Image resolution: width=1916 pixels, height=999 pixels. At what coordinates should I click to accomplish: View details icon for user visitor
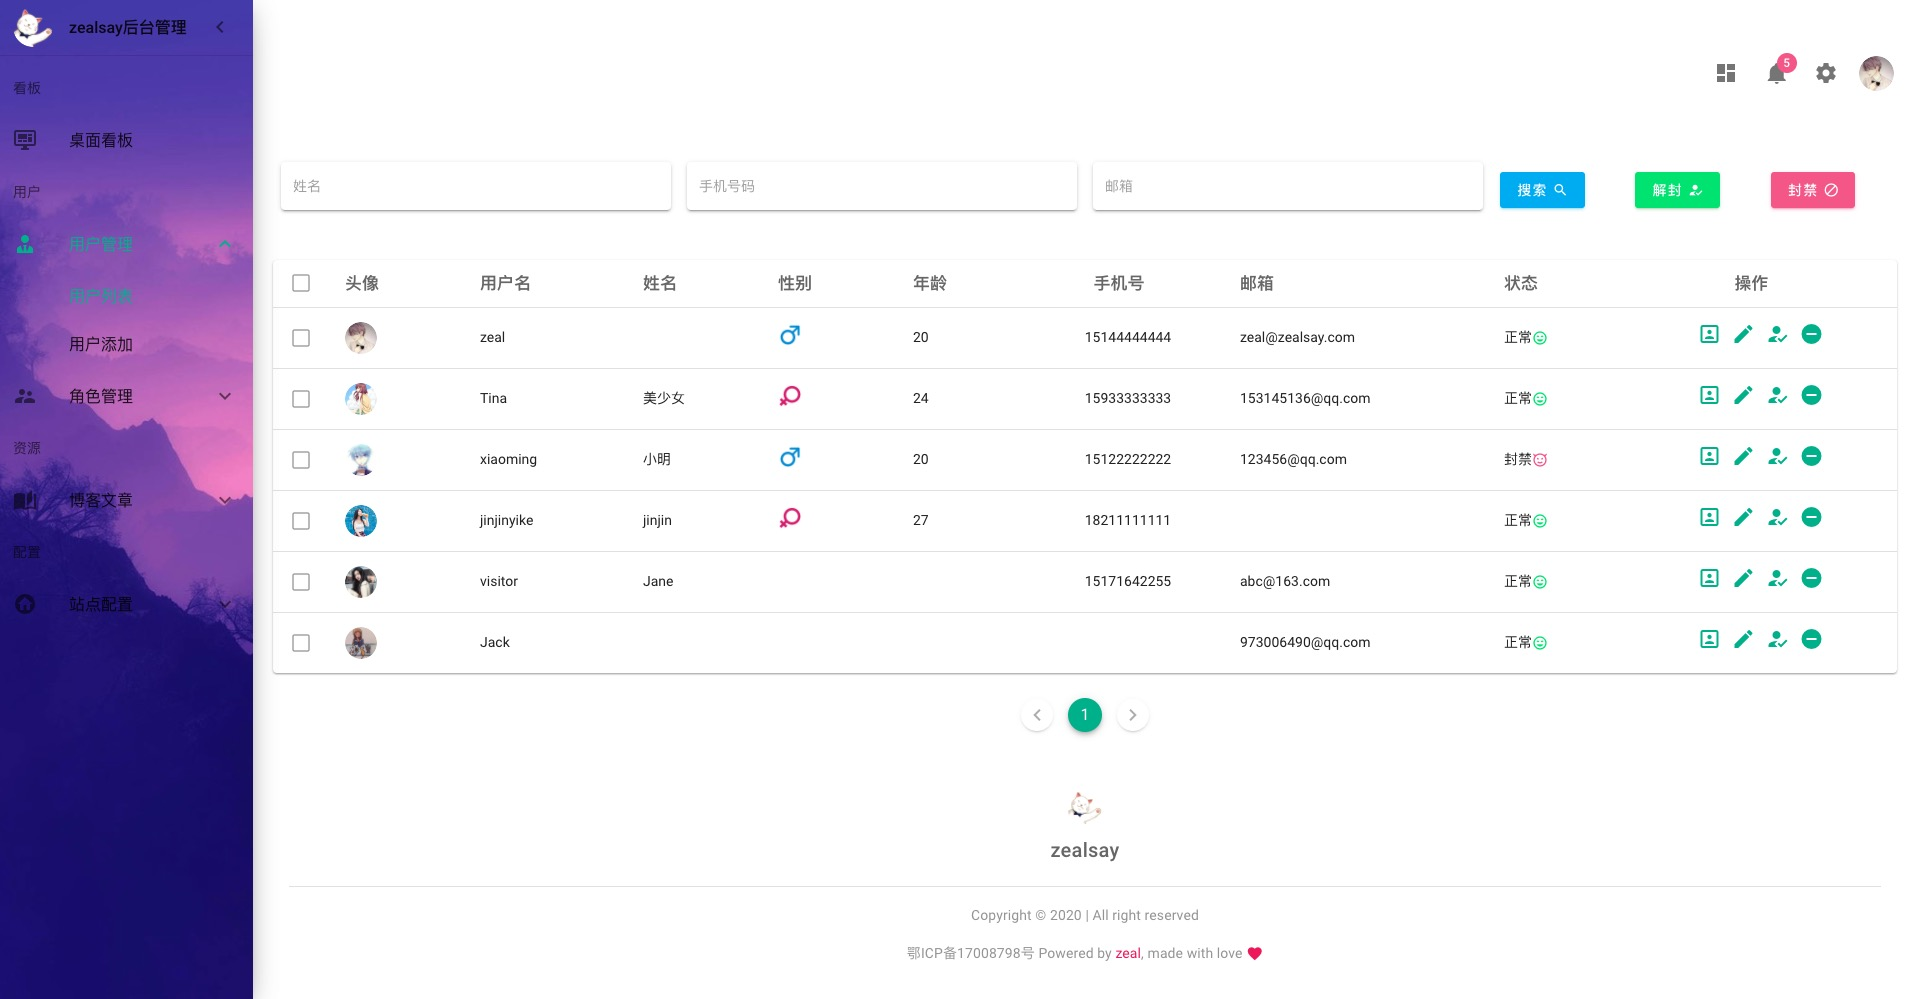[1709, 578]
